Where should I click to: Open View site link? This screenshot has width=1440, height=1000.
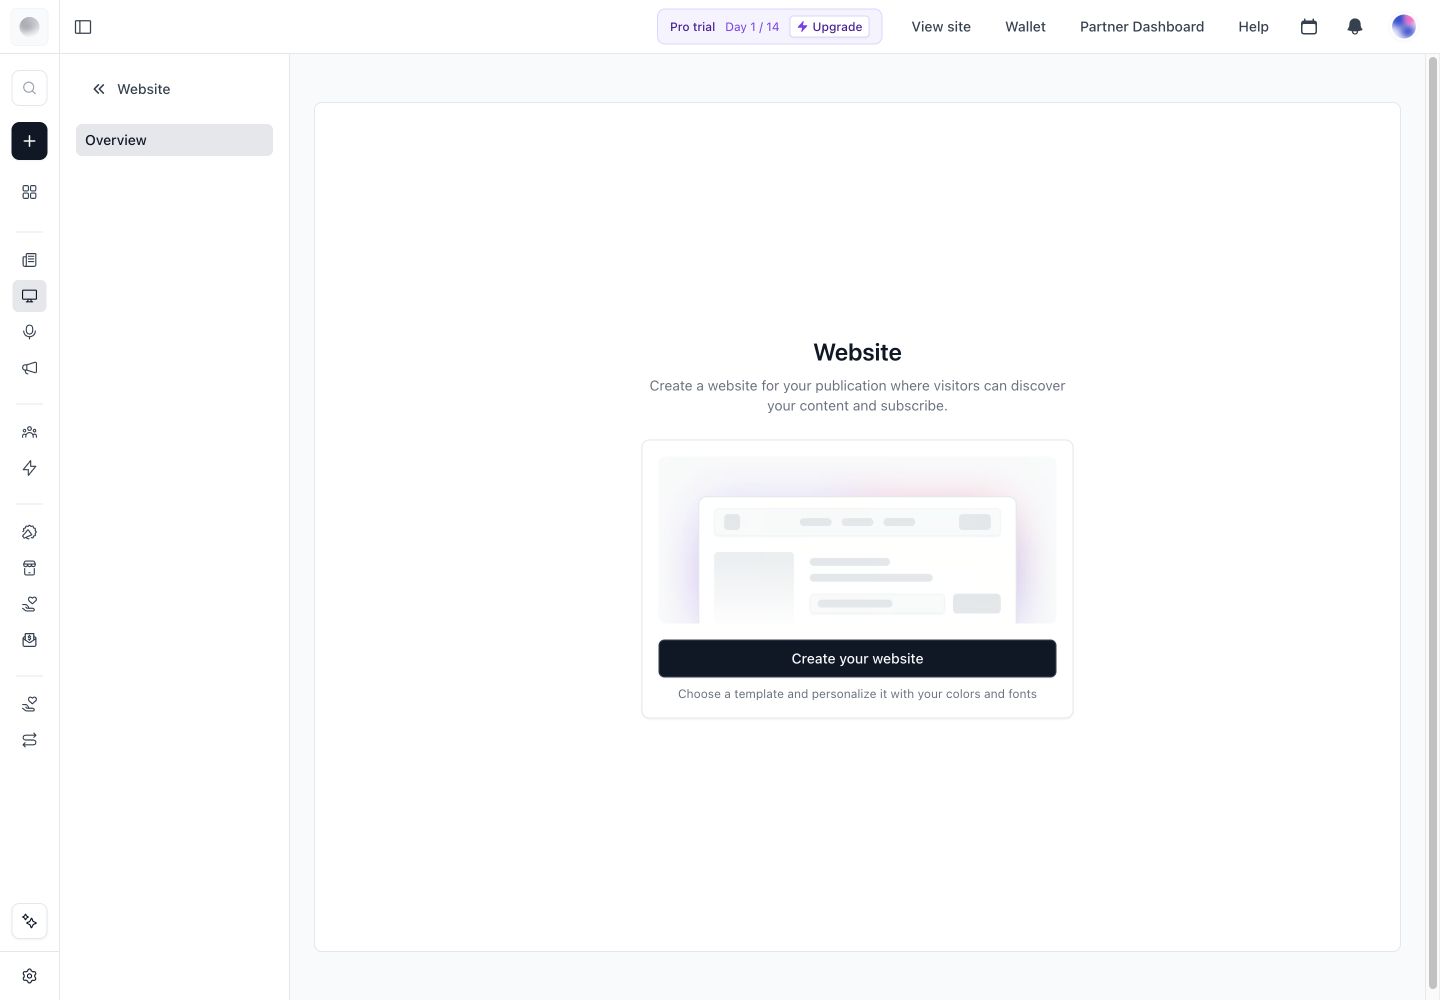tap(941, 27)
